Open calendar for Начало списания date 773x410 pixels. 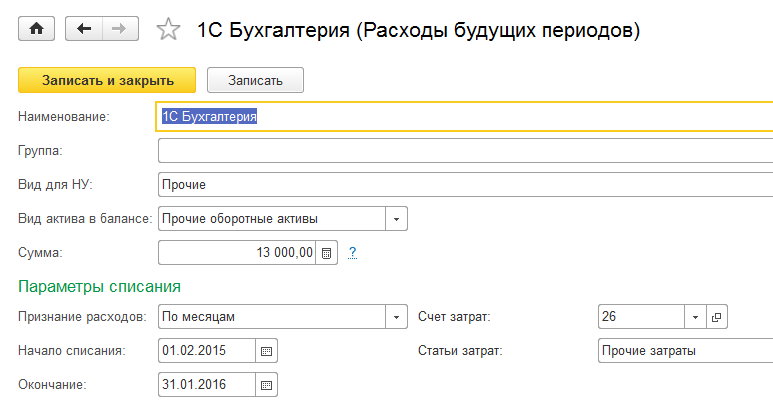pos(266,351)
